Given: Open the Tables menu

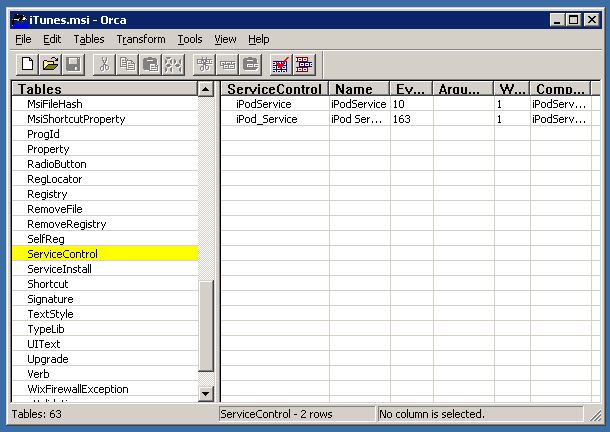Looking at the screenshot, I should 89,39.
